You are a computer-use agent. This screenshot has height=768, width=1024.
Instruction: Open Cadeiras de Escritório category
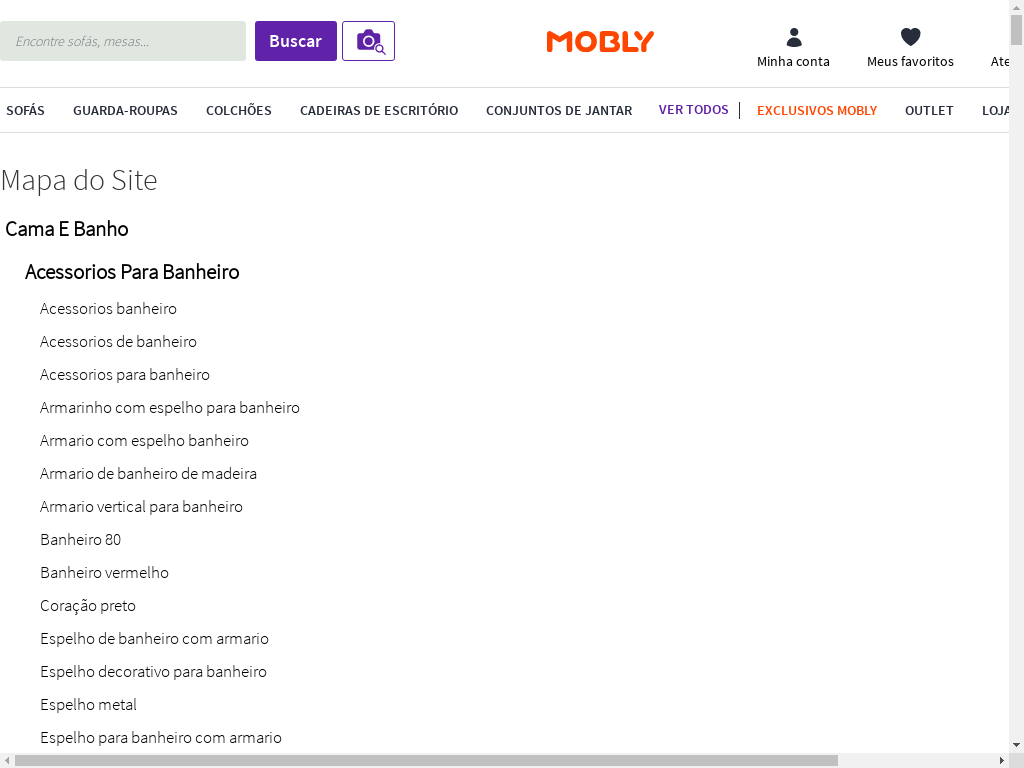[x=379, y=111]
